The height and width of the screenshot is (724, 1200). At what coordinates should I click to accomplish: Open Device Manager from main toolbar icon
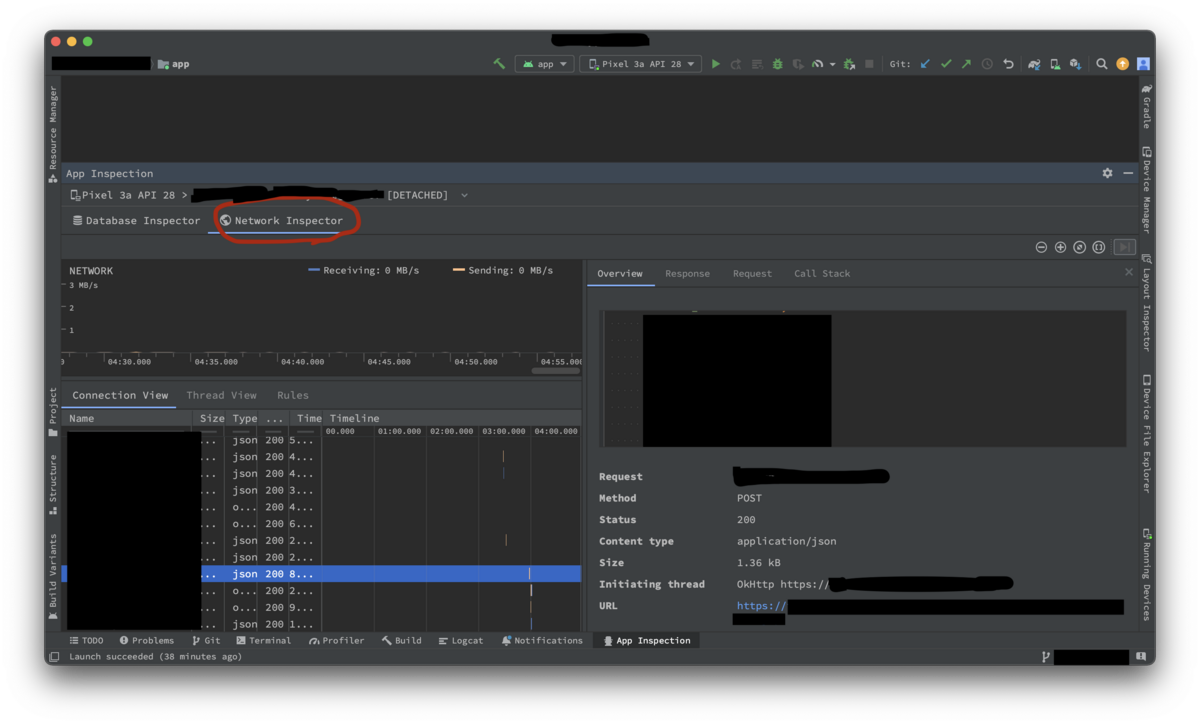[x=1055, y=64]
